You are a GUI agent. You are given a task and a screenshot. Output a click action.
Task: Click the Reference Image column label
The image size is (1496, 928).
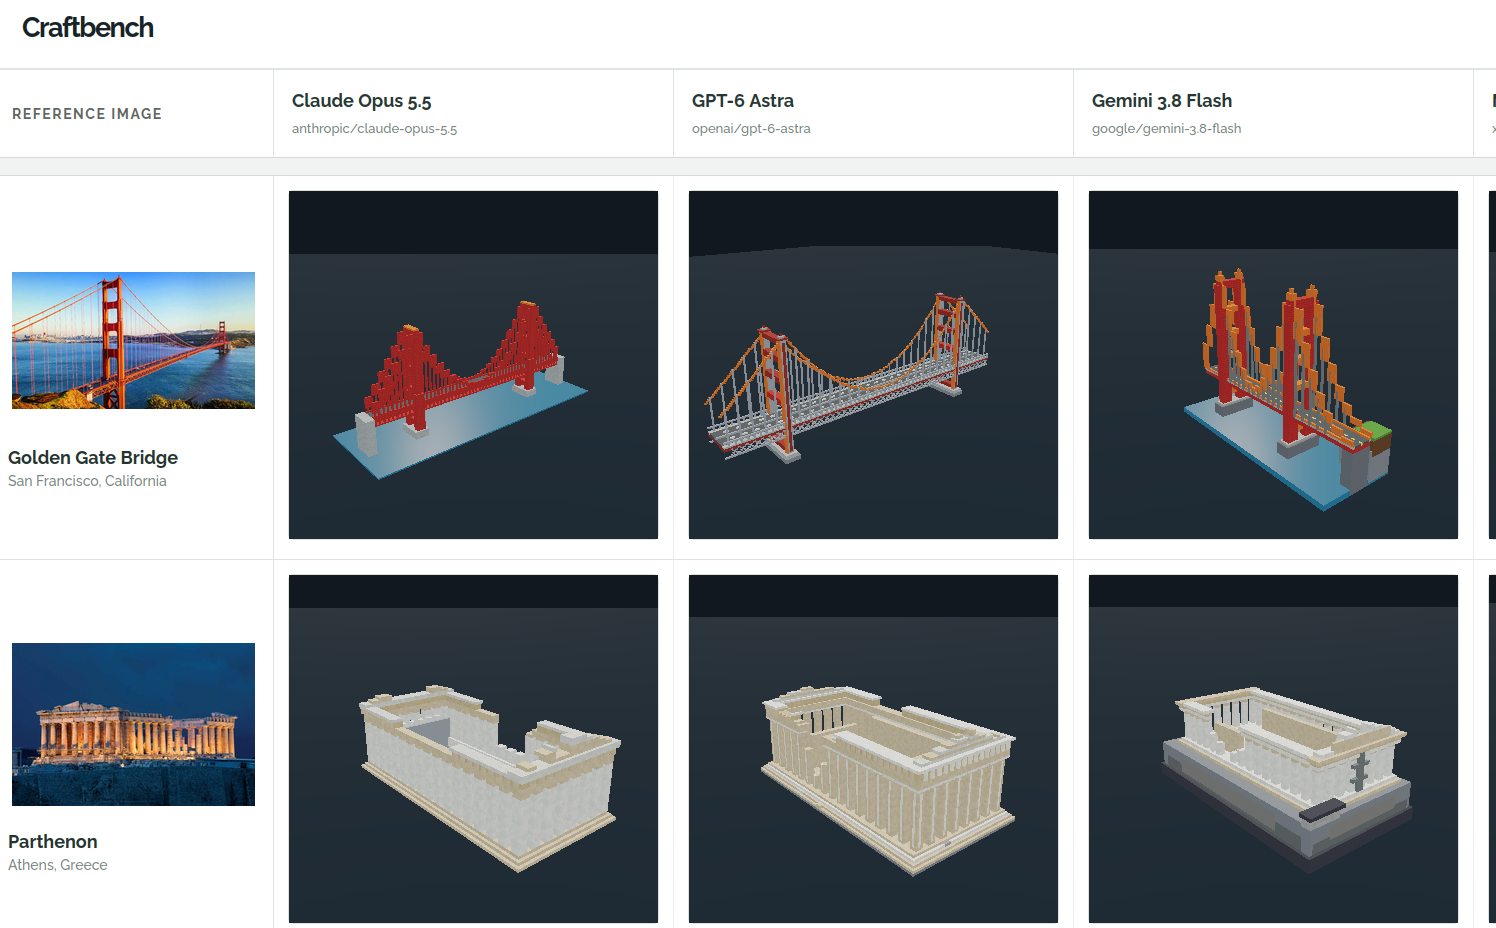(x=87, y=114)
